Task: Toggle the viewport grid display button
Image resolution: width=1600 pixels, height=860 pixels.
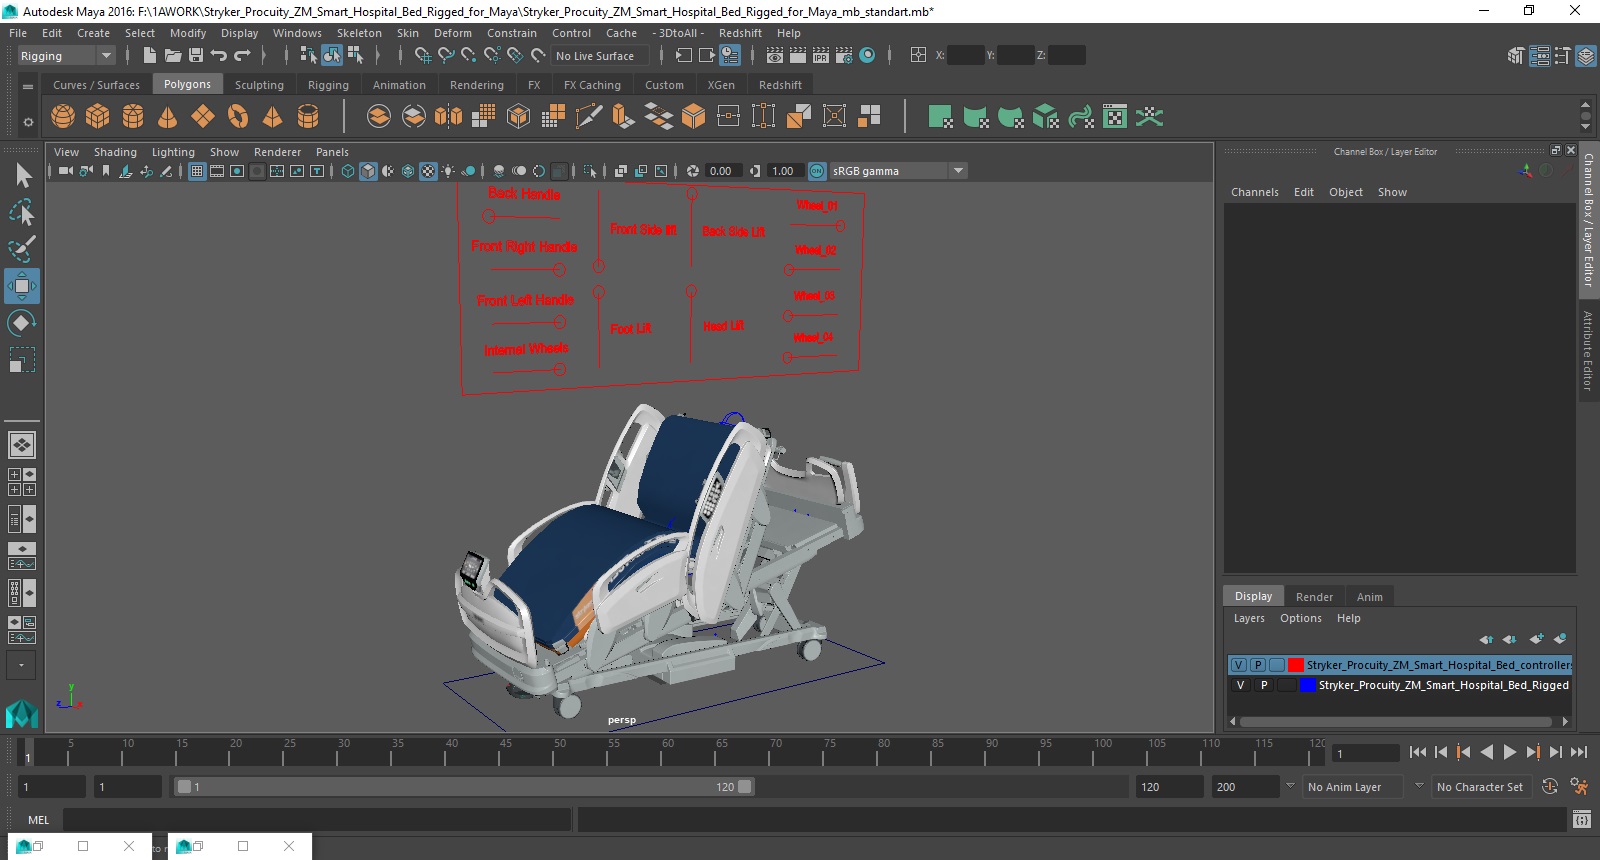Action: 197,171
